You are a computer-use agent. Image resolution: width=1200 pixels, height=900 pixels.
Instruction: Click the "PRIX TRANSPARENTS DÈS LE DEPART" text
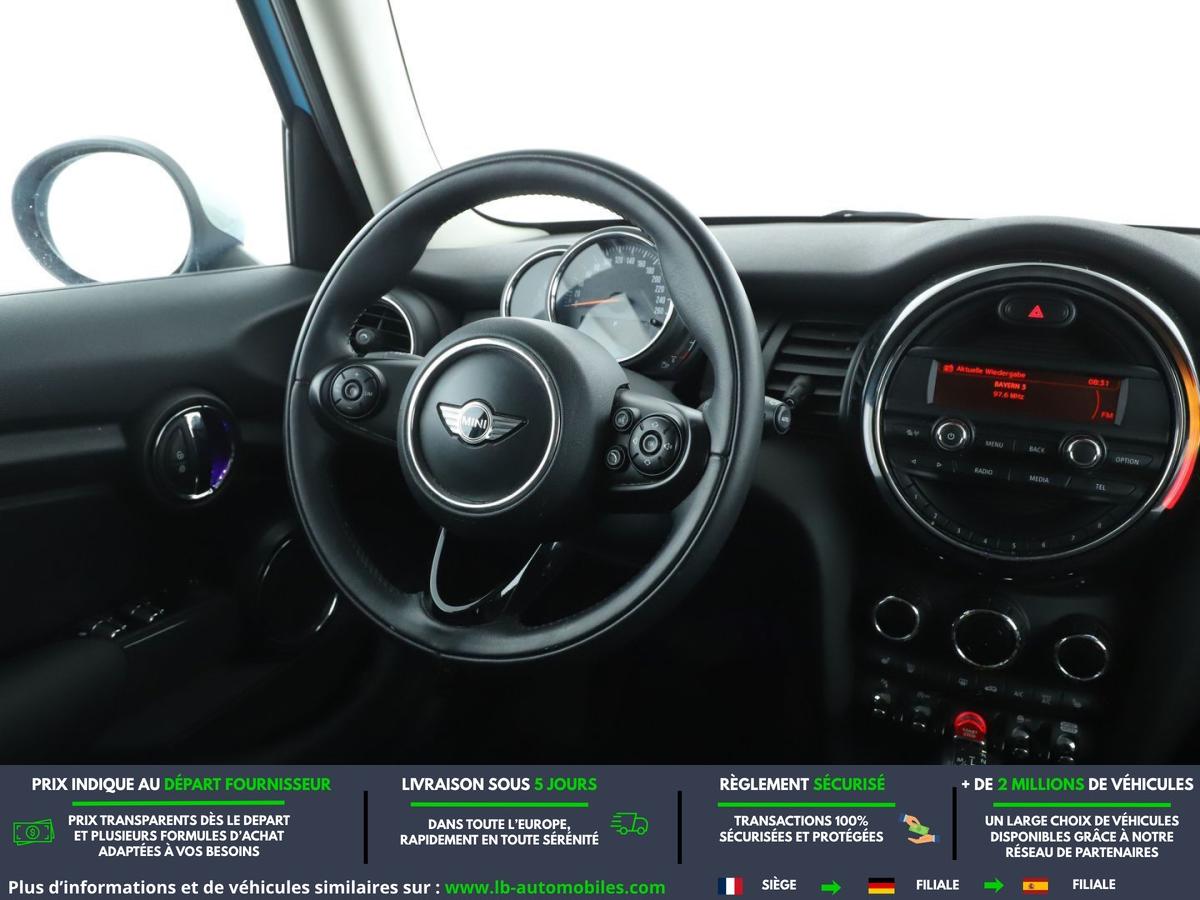coord(179,820)
